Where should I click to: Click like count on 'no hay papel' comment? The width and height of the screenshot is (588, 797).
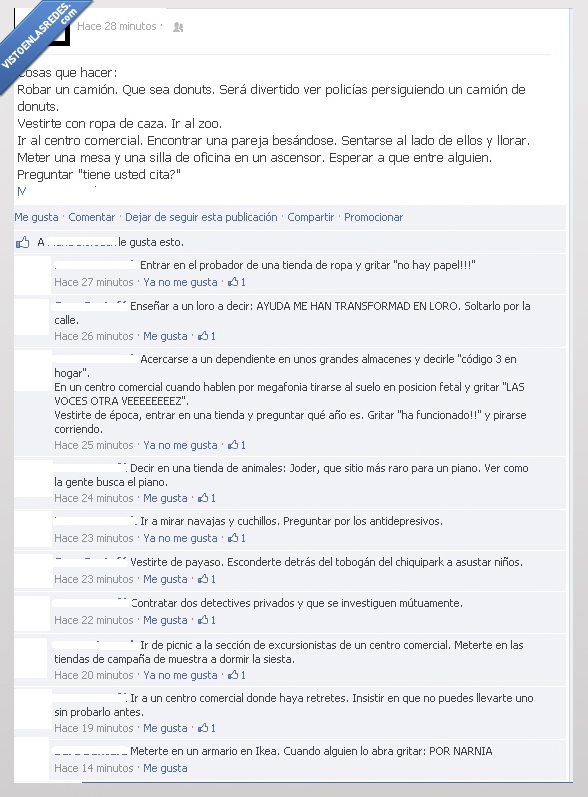pos(237,282)
